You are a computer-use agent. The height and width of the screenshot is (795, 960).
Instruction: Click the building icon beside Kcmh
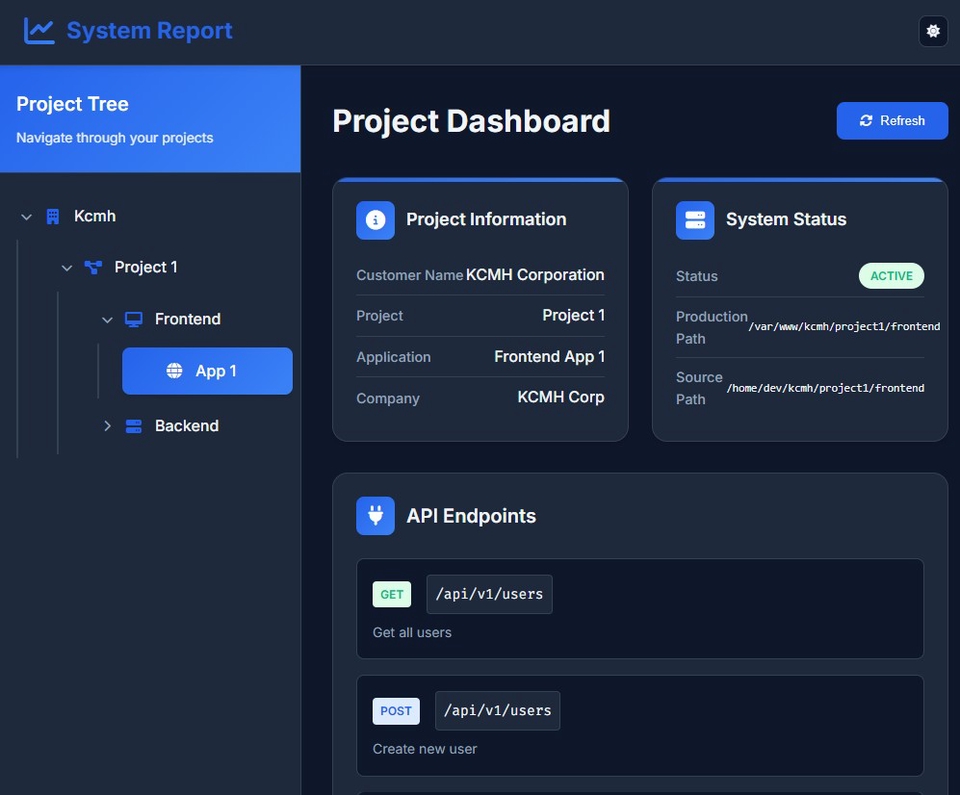pos(52,215)
